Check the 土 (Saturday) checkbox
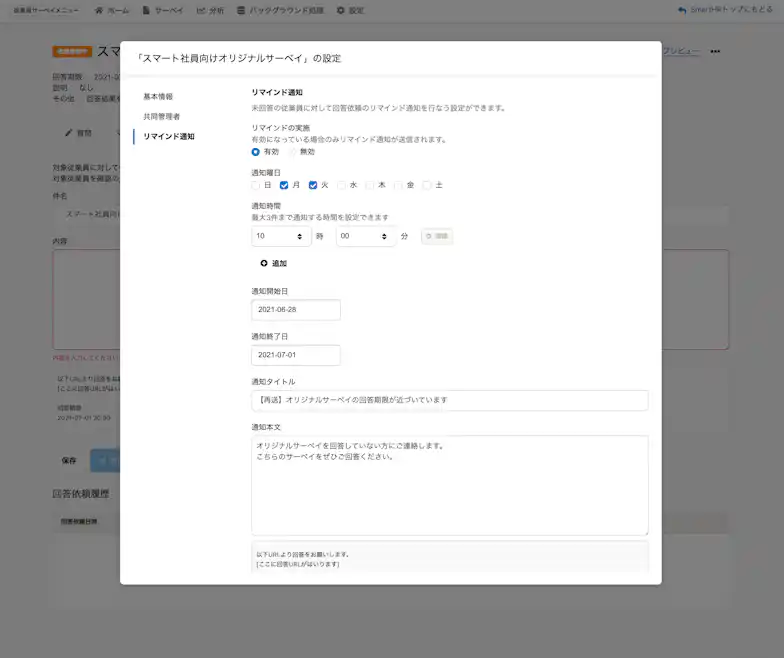Screen dimensions: 784x658 427,186
